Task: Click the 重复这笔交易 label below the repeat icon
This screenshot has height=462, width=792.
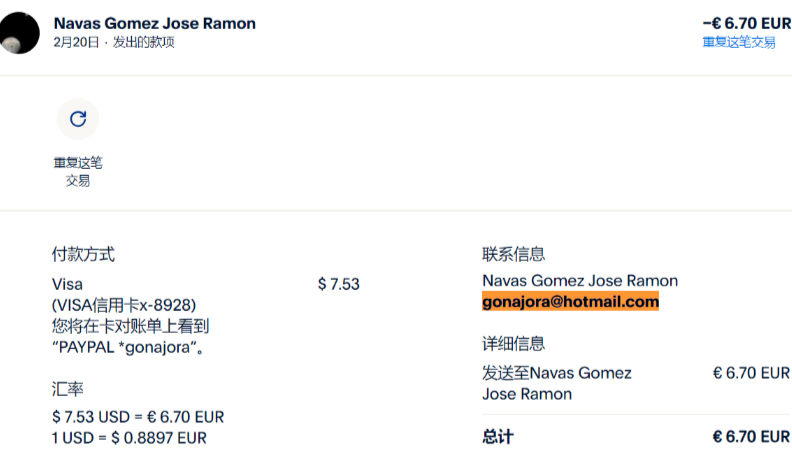Action: (x=78, y=171)
